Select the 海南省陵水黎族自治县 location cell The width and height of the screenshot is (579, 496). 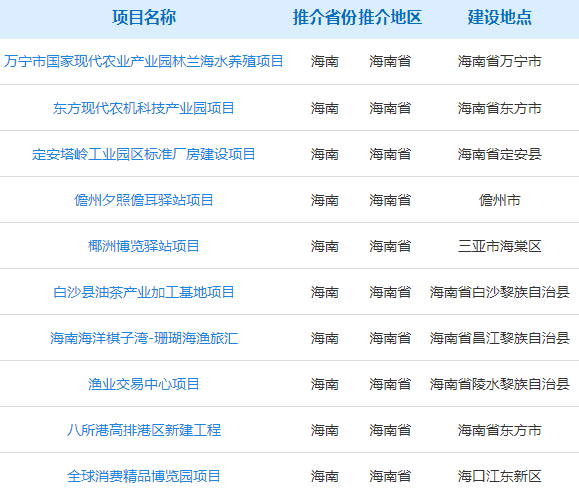tap(500, 384)
